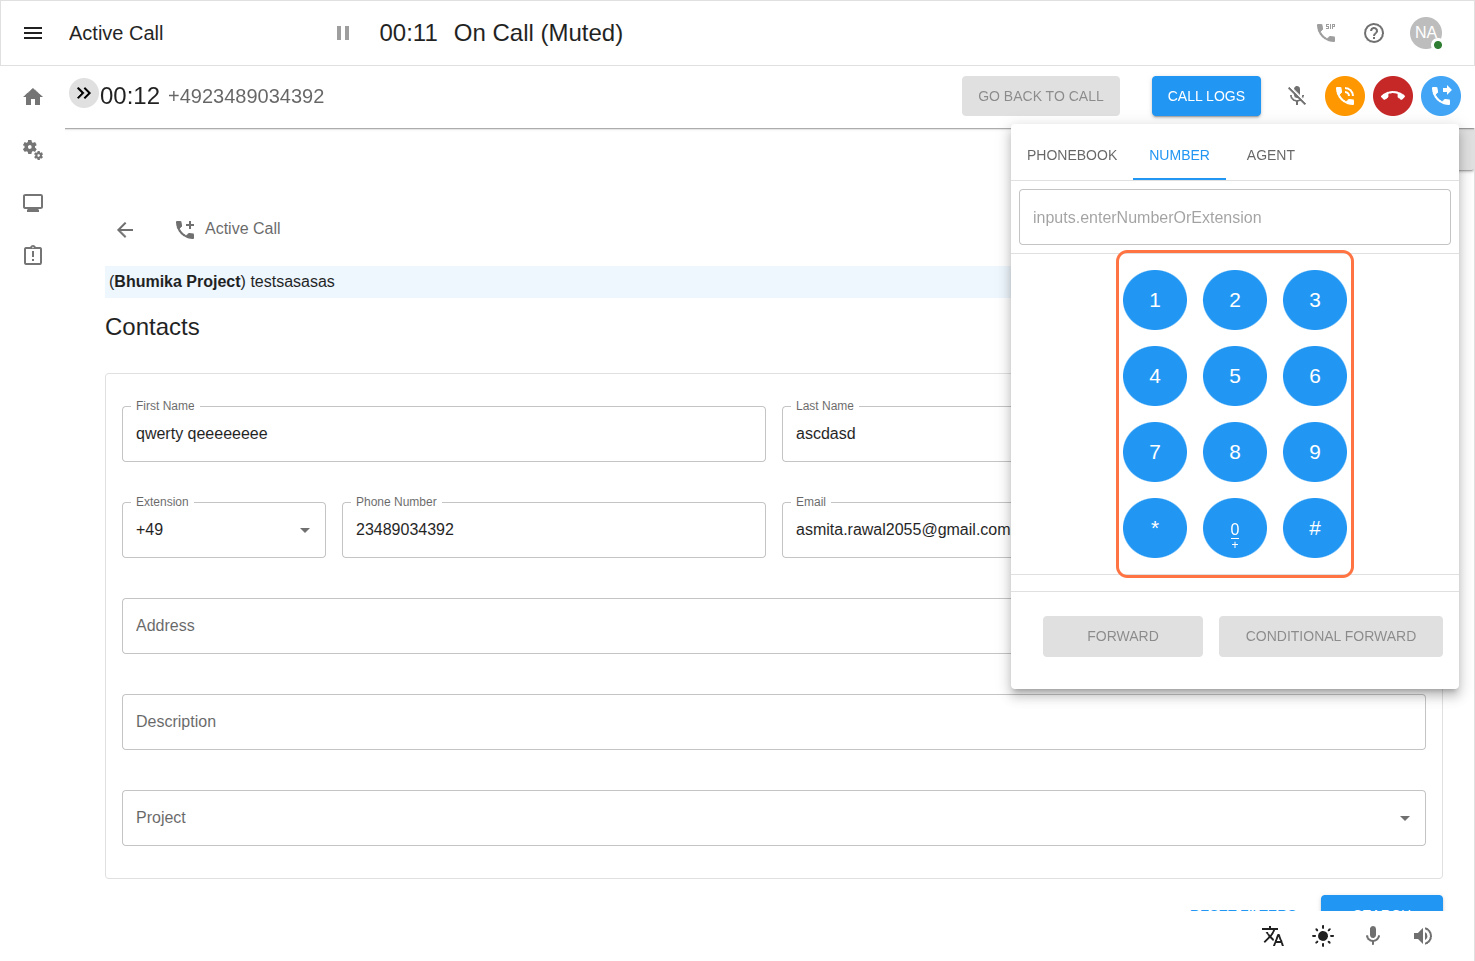Toggle brightness theme icon at bottom
Image resolution: width=1475 pixels, height=961 pixels.
(x=1322, y=936)
